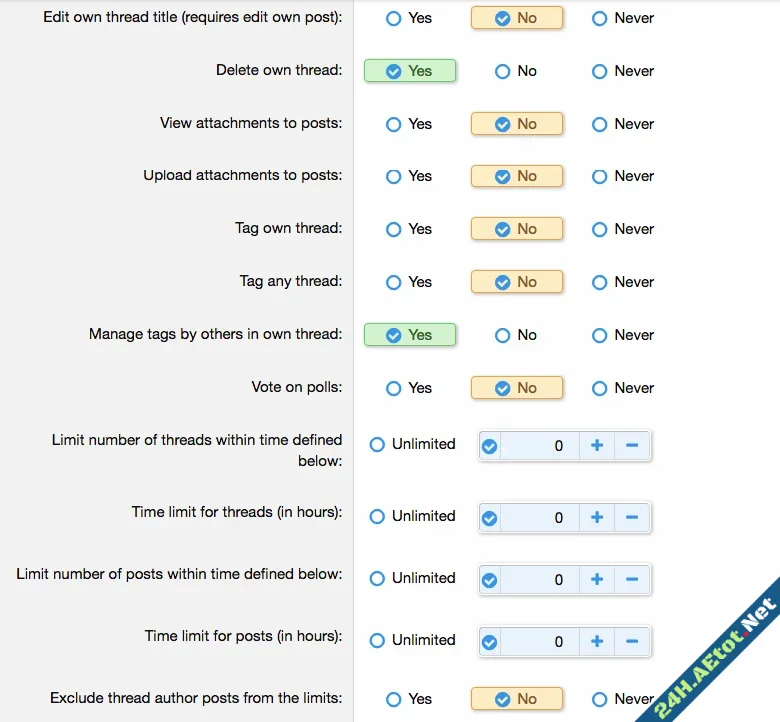
Task: Select No for Manage tags by others
Action: [x=503, y=335]
